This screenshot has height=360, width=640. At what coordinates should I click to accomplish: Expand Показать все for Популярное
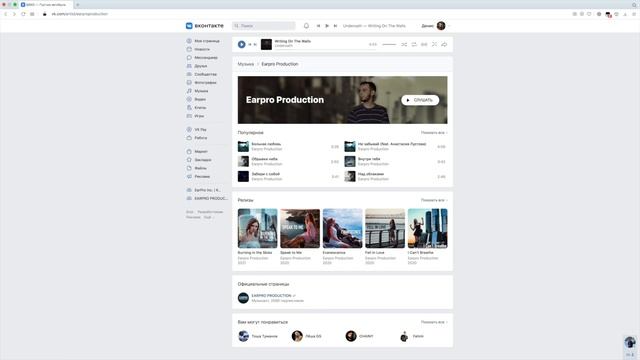pyautogui.click(x=434, y=133)
